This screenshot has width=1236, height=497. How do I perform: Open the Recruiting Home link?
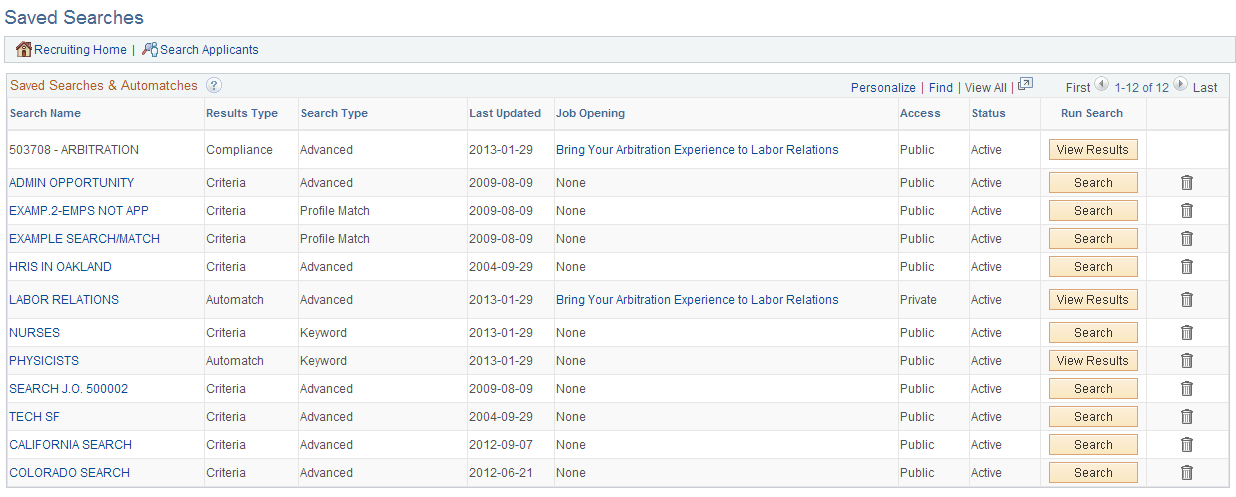coord(80,50)
